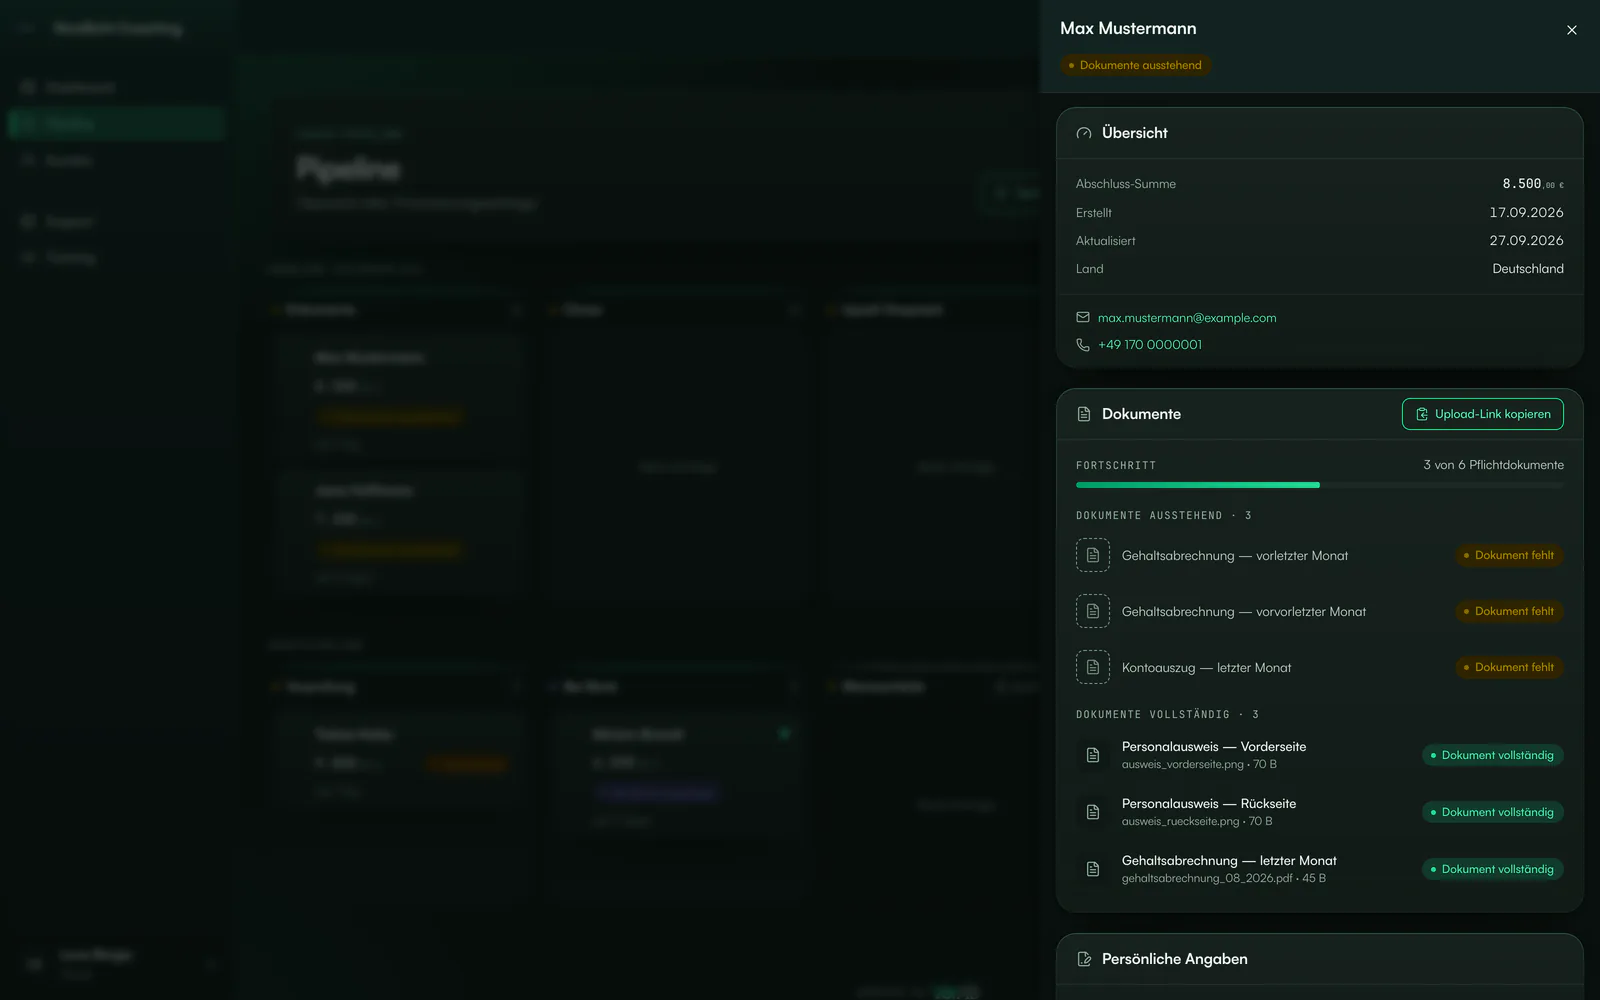Click the edit icon next to Persönliche Angaben
Screen dimensions: 1600x1000
pos(1084,959)
